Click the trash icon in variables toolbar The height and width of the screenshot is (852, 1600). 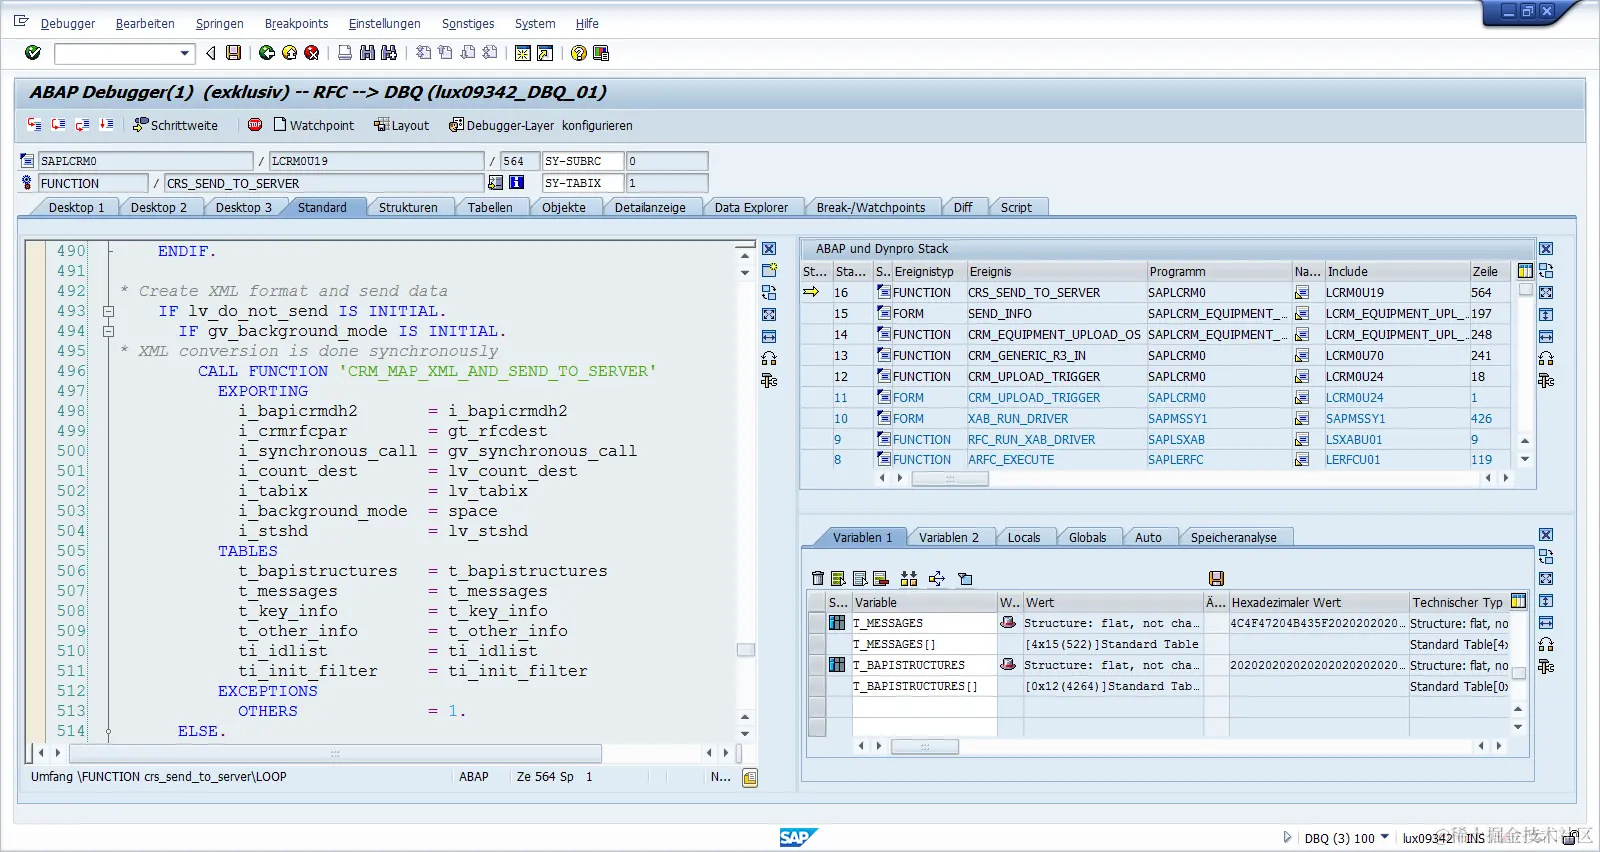tap(818, 578)
